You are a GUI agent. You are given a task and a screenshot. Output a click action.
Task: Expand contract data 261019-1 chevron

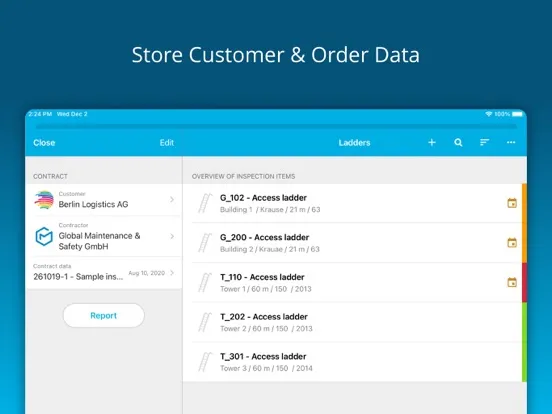click(x=172, y=273)
